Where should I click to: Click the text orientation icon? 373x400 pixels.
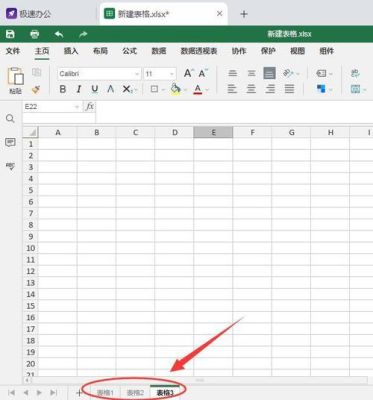tap(287, 73)
